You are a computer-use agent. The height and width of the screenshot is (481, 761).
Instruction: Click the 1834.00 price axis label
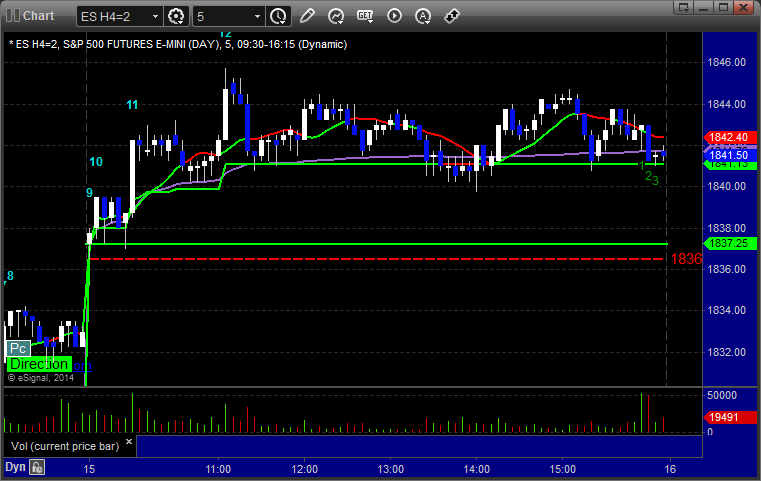[x=727, y=310]
